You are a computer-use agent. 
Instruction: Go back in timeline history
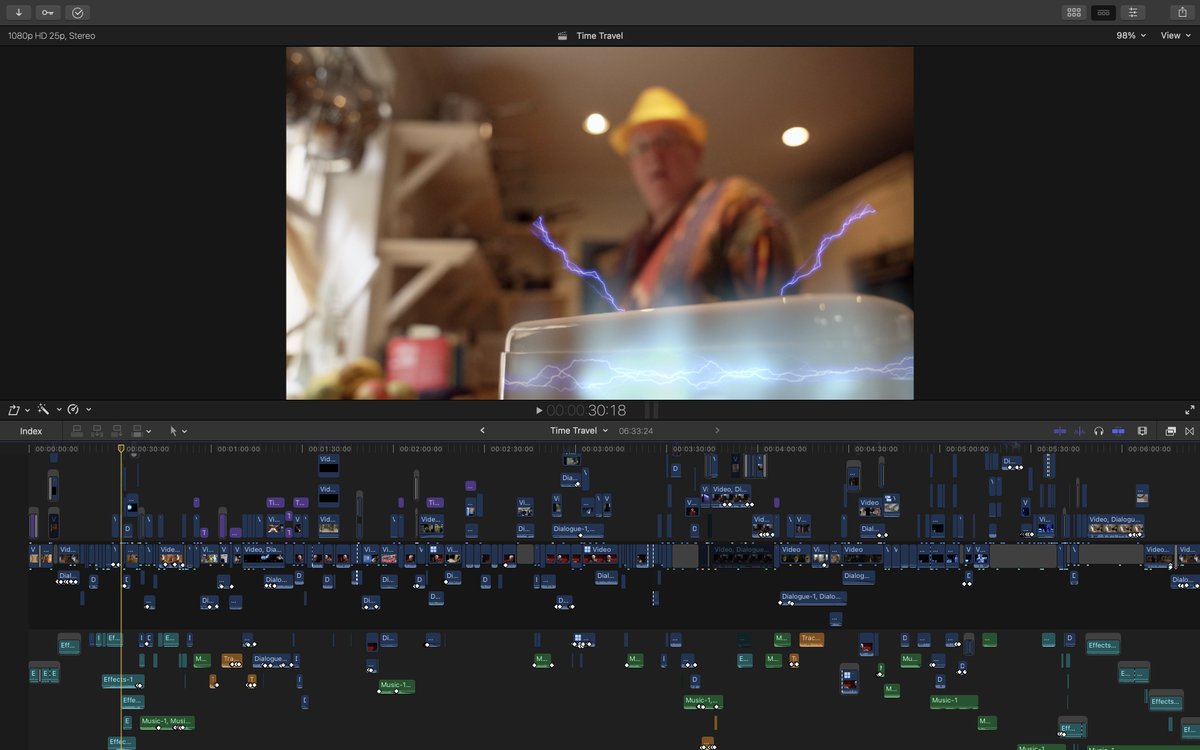[482, 431]
